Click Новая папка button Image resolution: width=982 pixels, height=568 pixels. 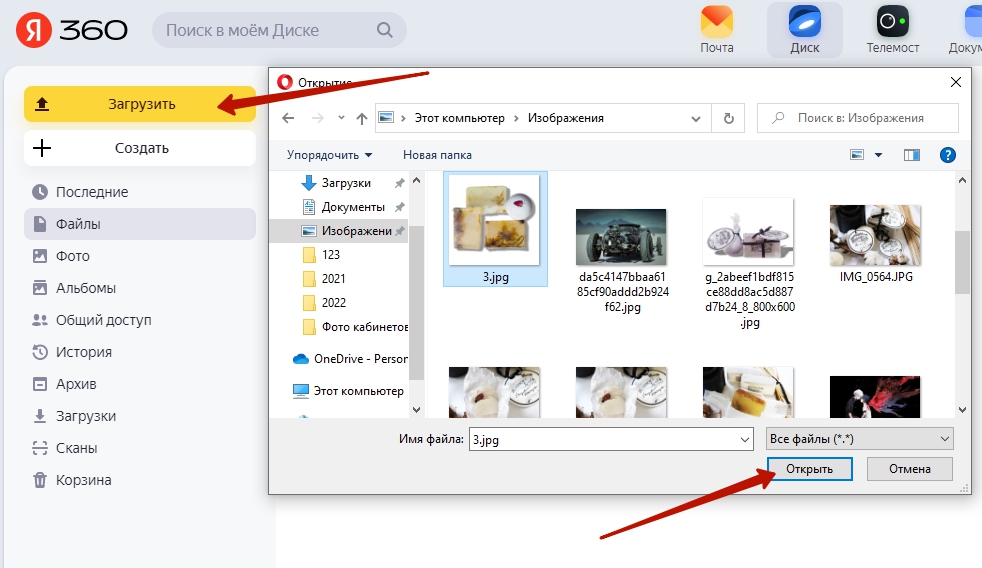[x=437, y=155]
